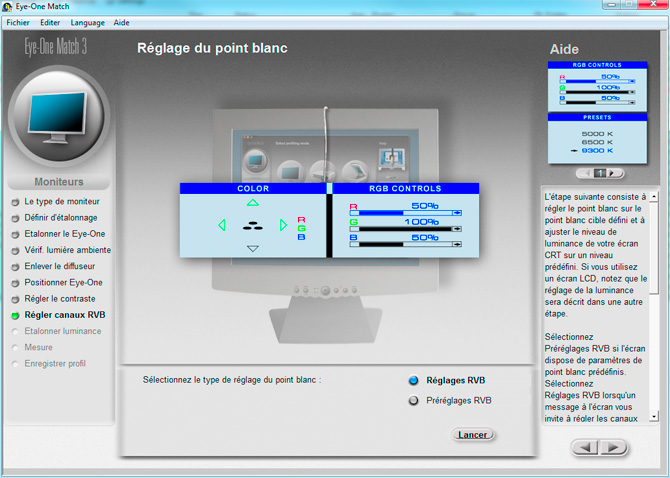The height and width of the screenshot is (478, 670).
Task: Click the Lancer button
Action: [x=473, y=435]
